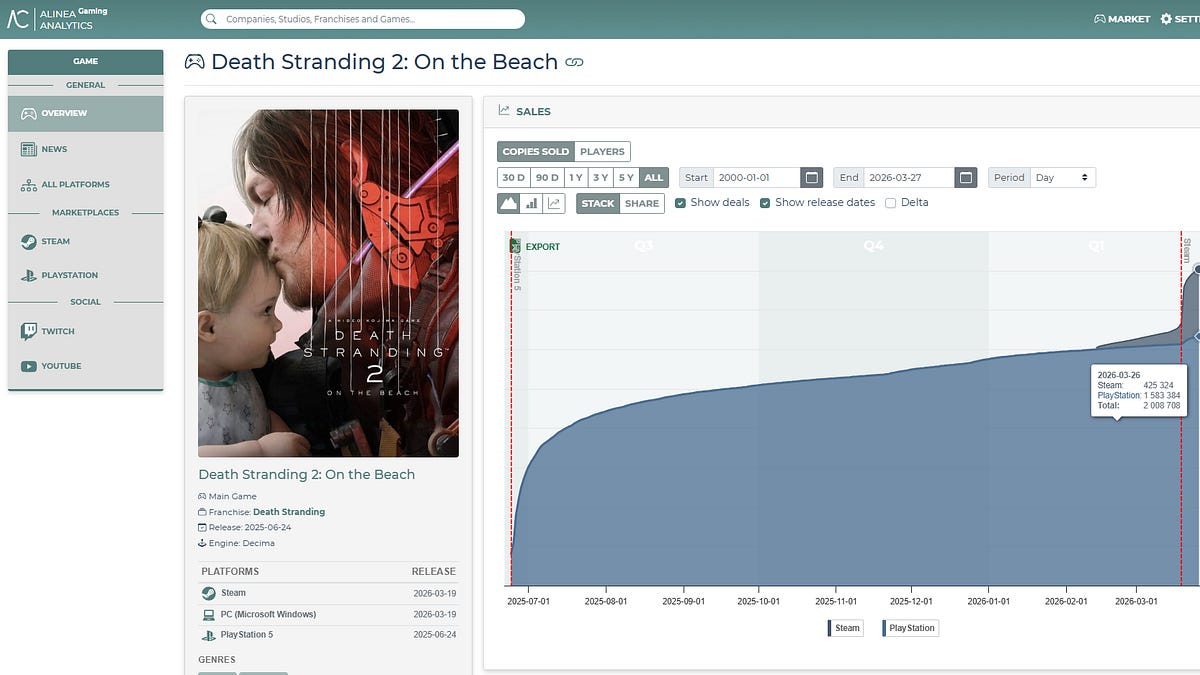Select the Copies Sold metric button
1200x675 pixels.
click(x=536, y=151)
